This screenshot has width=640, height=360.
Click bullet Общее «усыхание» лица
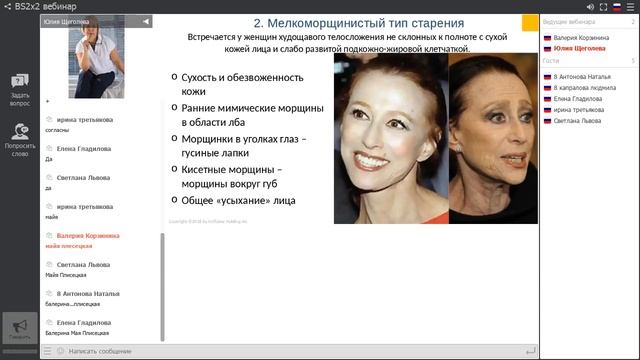tap(238, 201)
